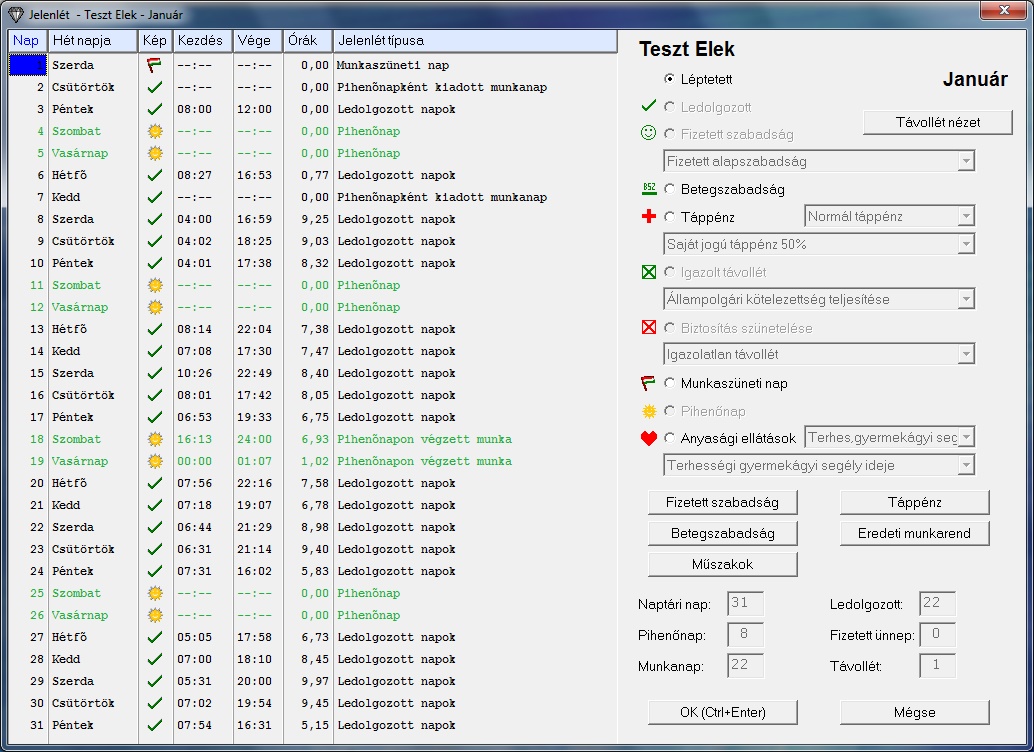This screenshot has width=1034, height=752.
Task: Select the Betegszabadság radio button
Action: [670, 189]
